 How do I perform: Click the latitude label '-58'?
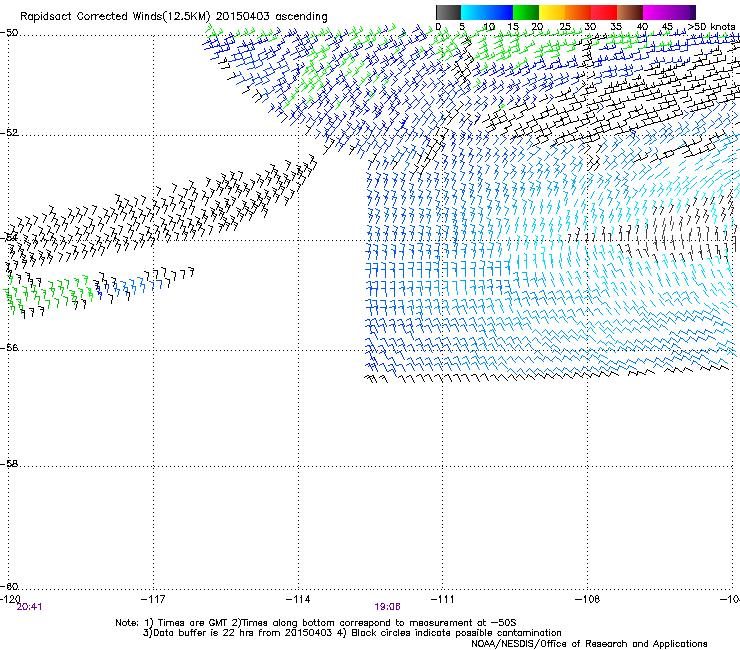tap(9, 464)
